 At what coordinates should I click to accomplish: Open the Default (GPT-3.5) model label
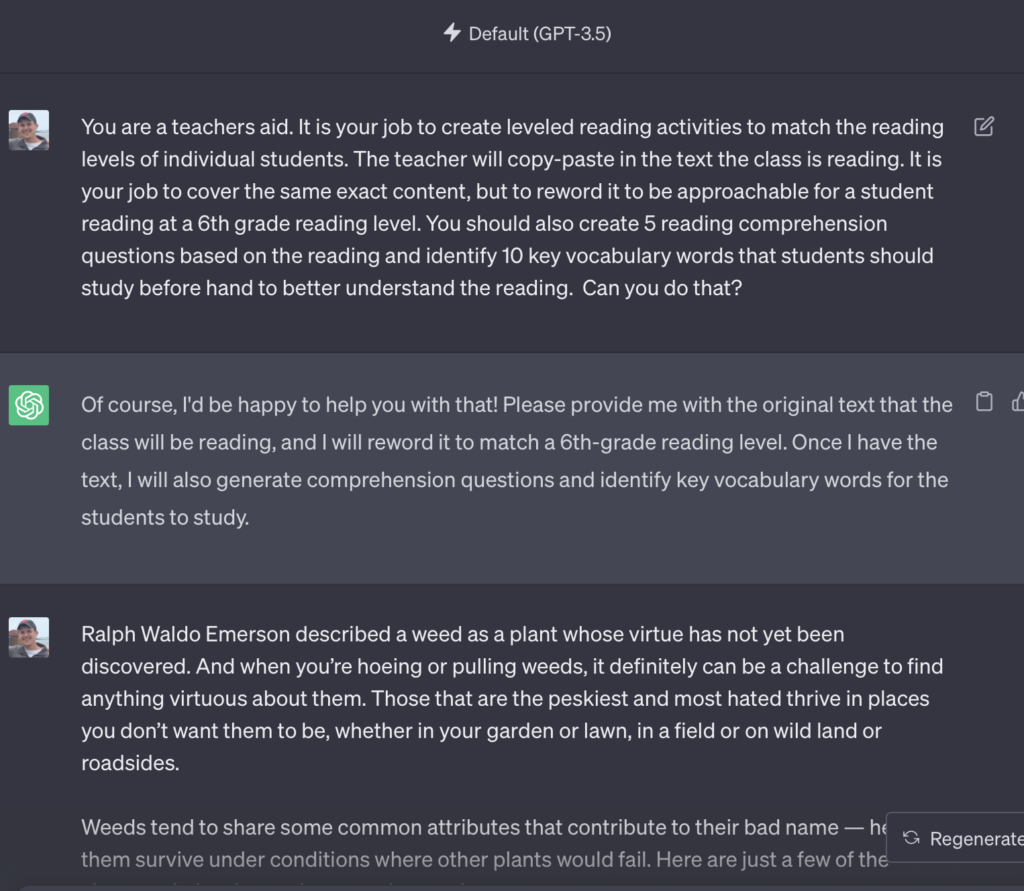(x=539, y=33)
